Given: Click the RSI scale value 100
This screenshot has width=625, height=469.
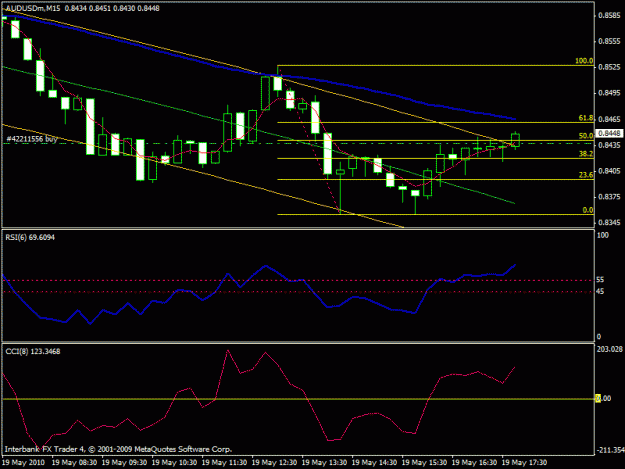Looking at the screenshot, I should [603, 235].
